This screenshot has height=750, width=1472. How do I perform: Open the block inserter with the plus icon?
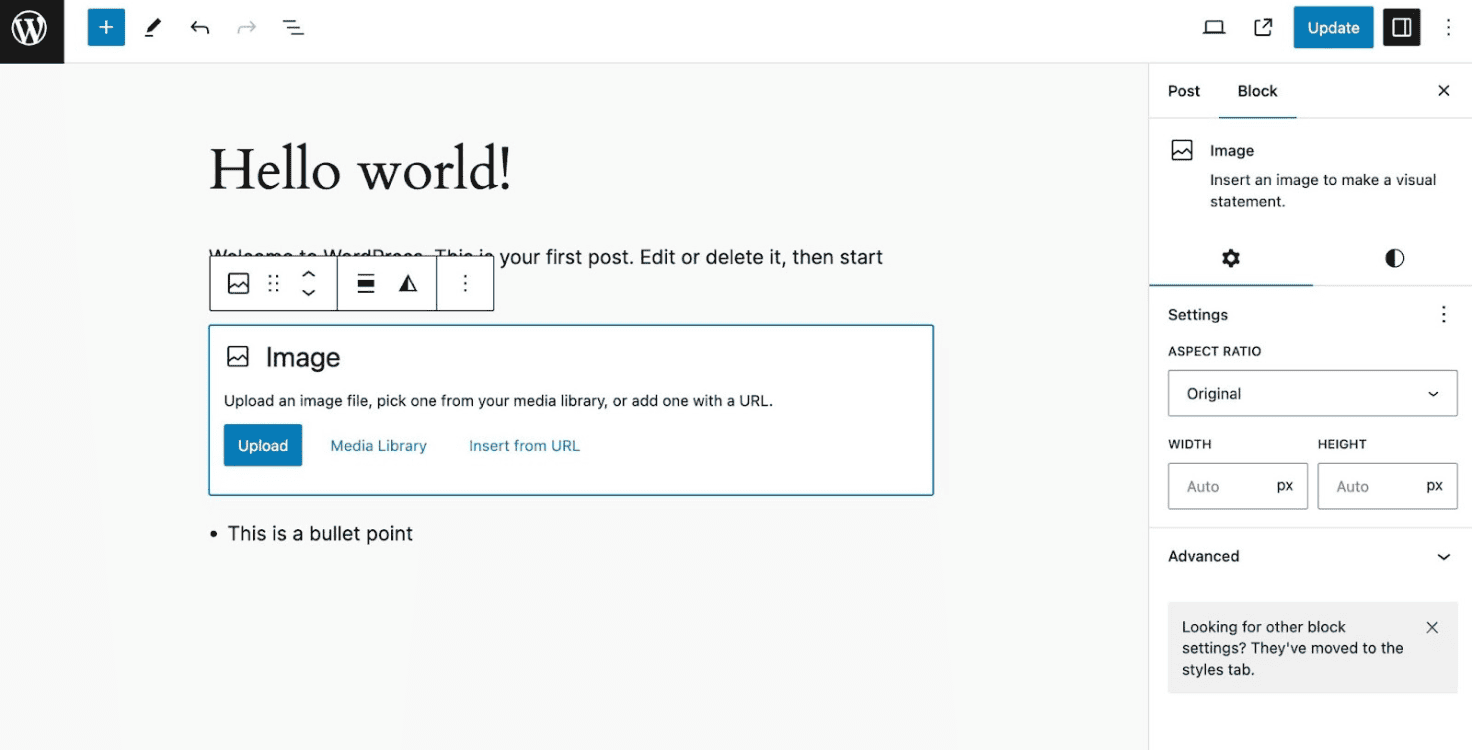(x=106, y=27)
